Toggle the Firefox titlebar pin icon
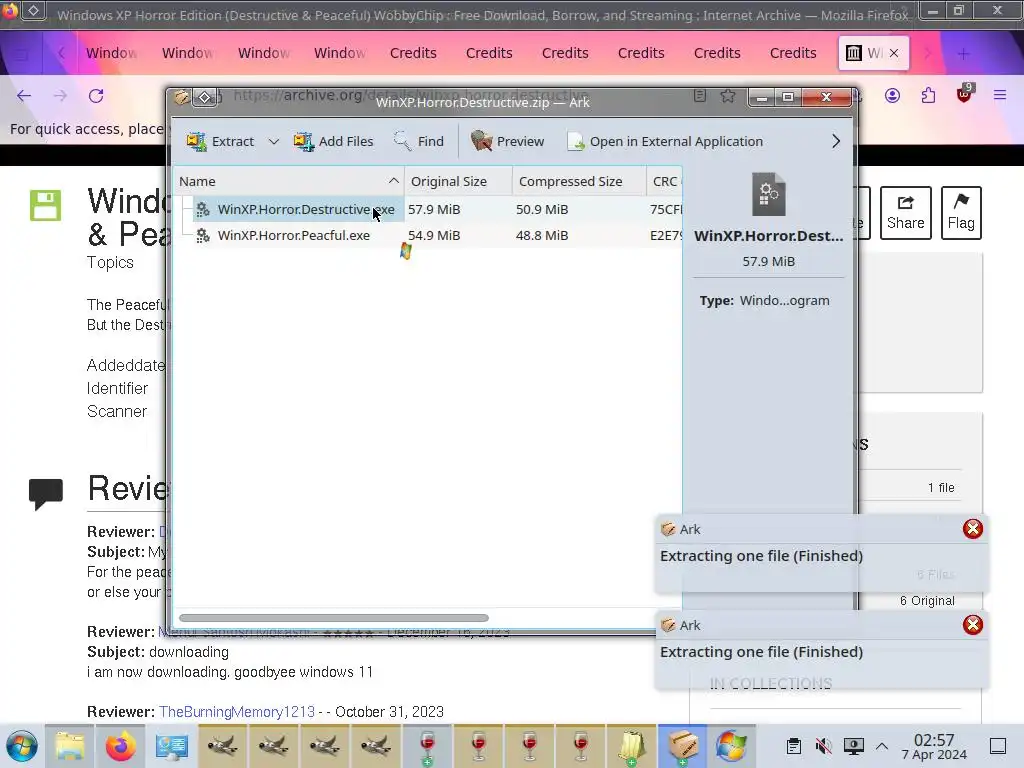 [x=34, y=11]
